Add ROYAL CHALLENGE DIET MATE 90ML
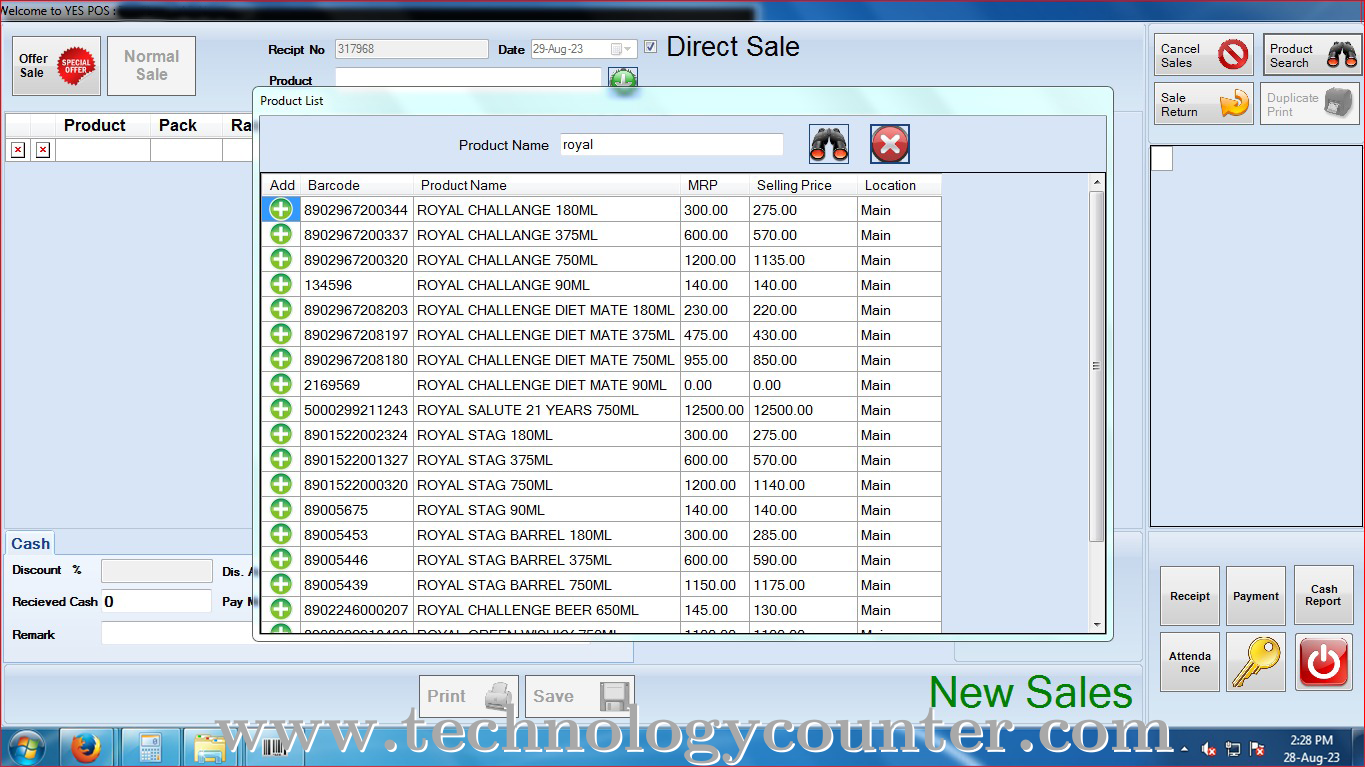The image size is (1365, 767). click(281, 385)
